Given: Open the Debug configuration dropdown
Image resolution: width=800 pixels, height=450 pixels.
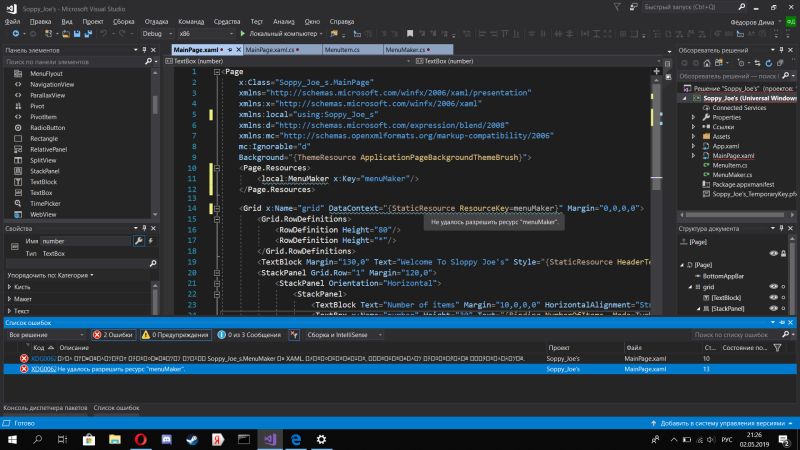Looking at the screenshot, I should (x=157, y=34).
